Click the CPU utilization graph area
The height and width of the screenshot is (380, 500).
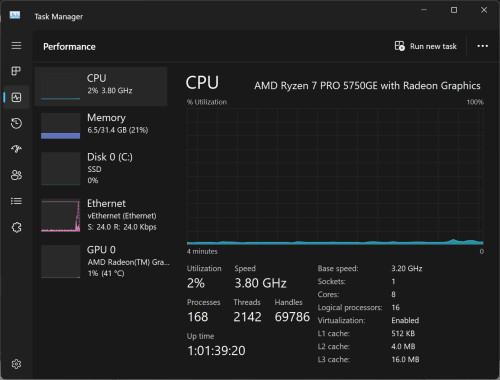click(x=335, y=177)
